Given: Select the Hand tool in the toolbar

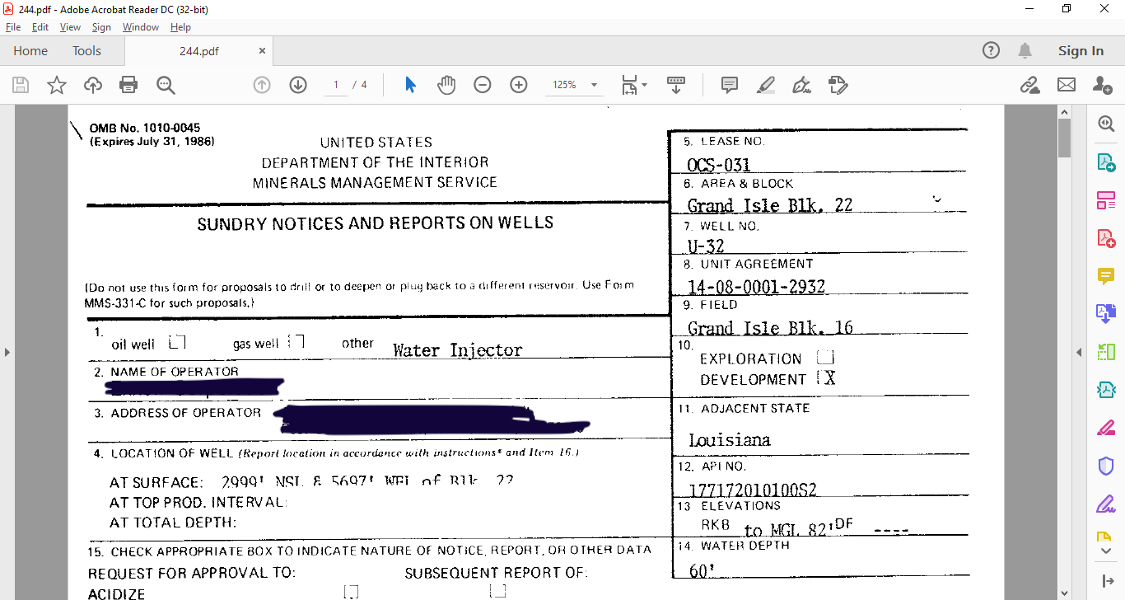Looking at the screenshot, I should point(445,85).
